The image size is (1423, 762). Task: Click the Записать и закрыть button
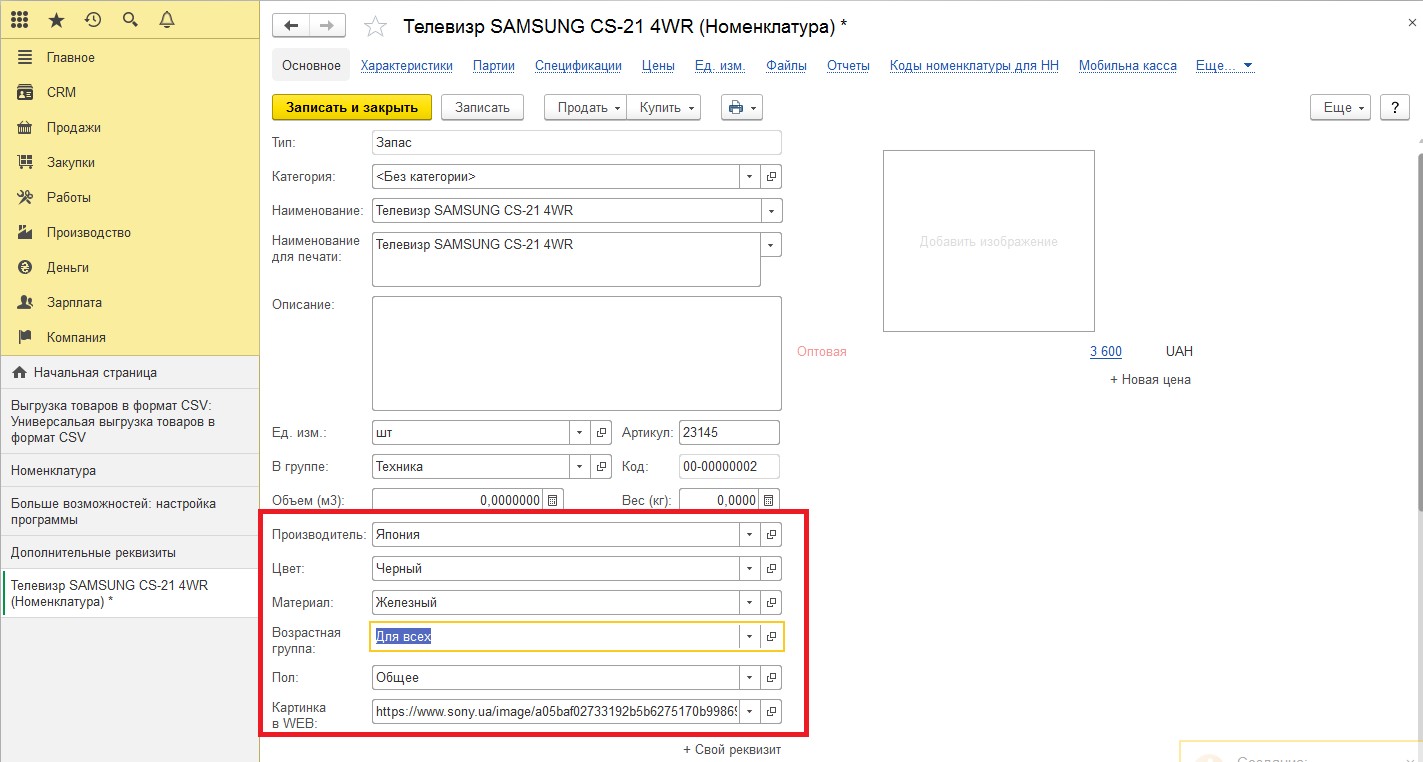pyautogui.click(x=351, y=107)
